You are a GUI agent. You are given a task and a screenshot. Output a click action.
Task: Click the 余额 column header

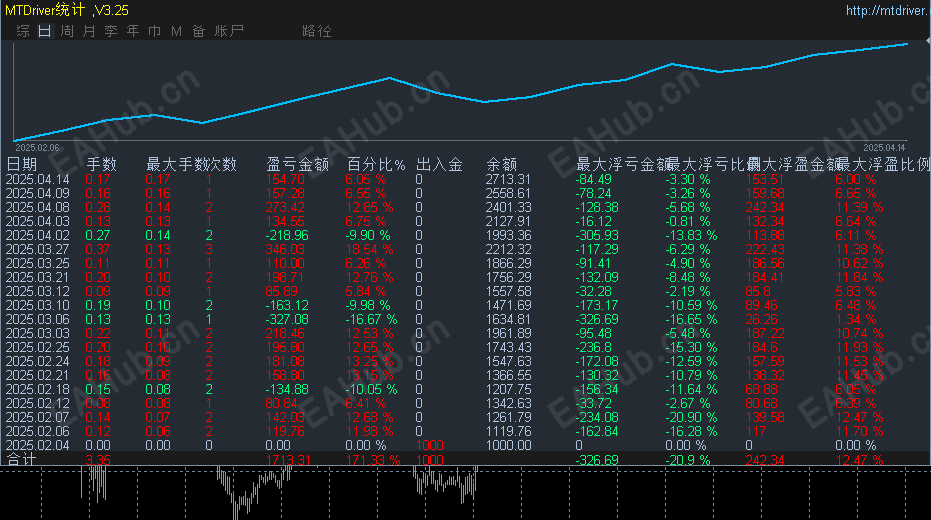501,164
